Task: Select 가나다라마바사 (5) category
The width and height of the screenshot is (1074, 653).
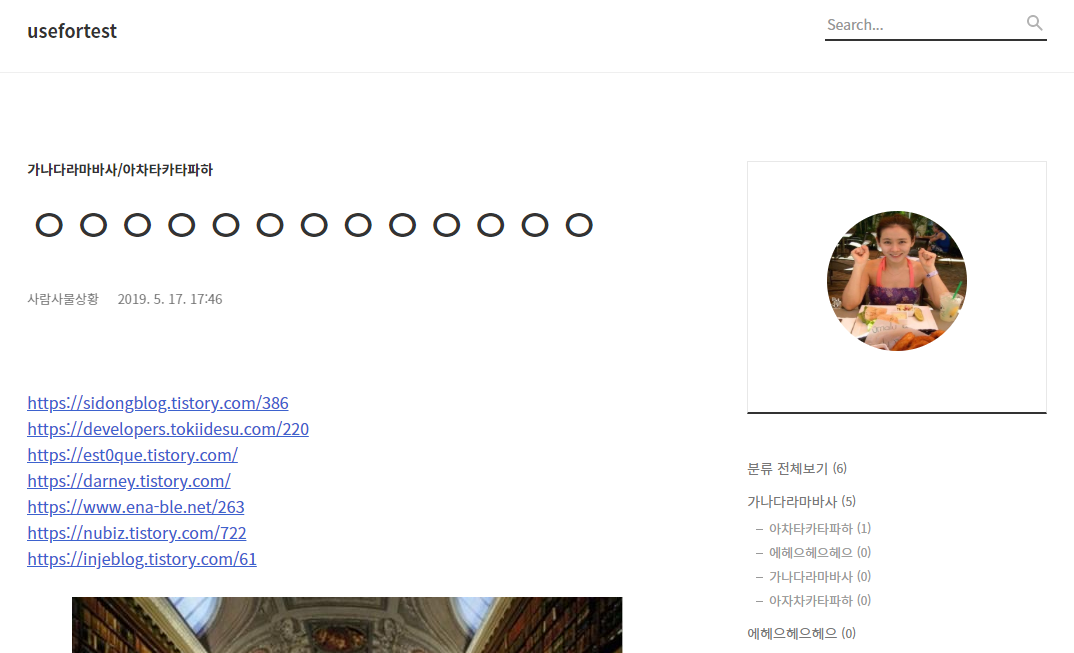Action: point(801,502)
